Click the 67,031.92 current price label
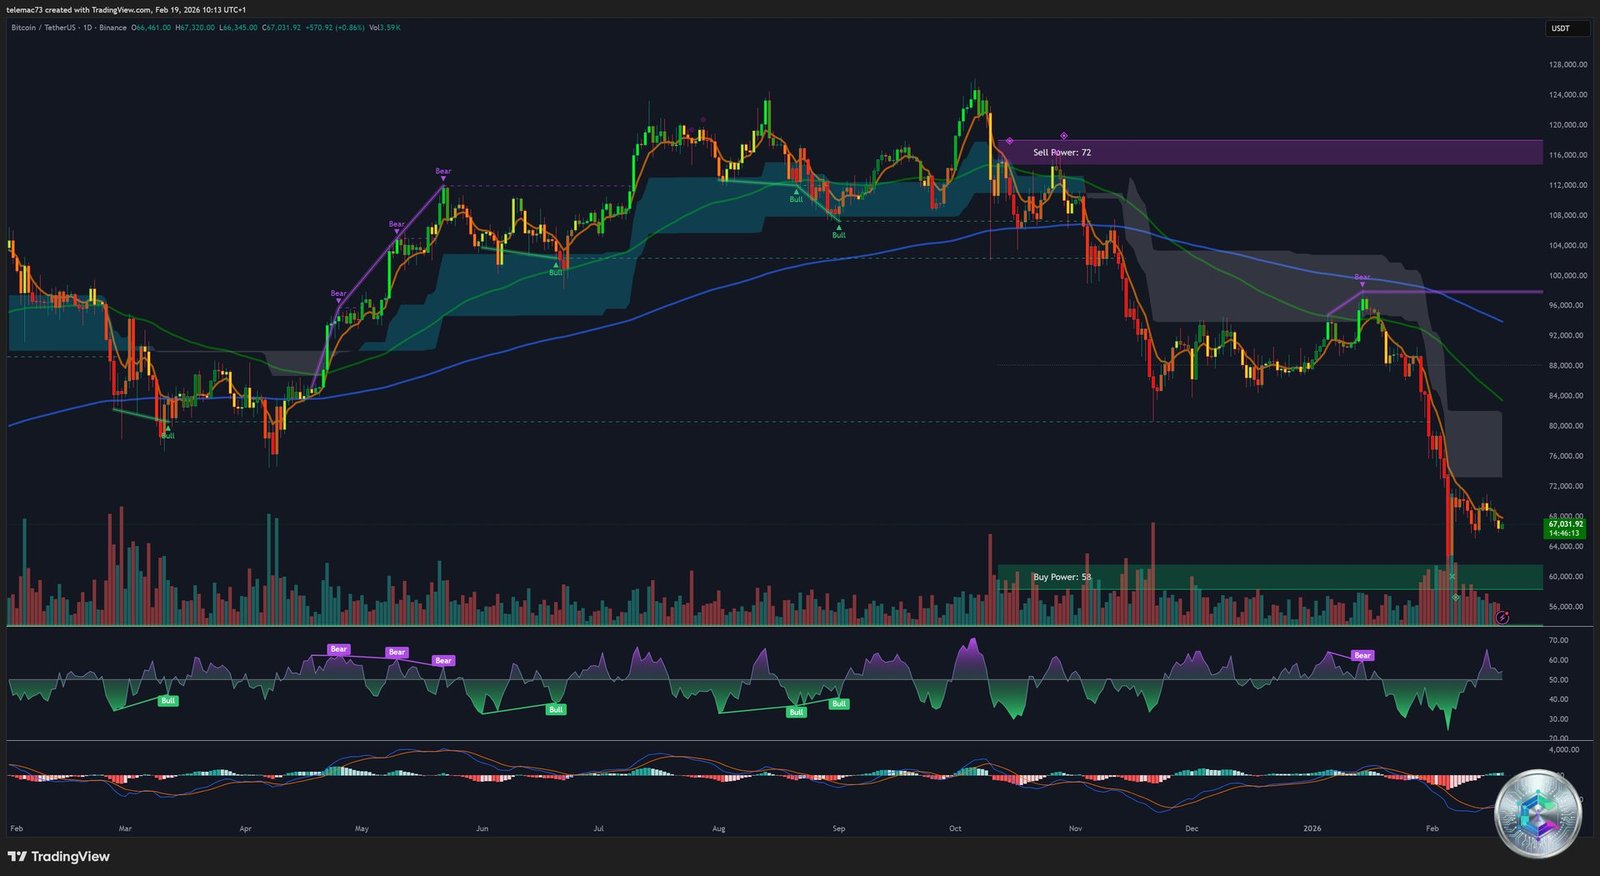This screenshot has width=1600, height=876. click(x=1566, y=524)
